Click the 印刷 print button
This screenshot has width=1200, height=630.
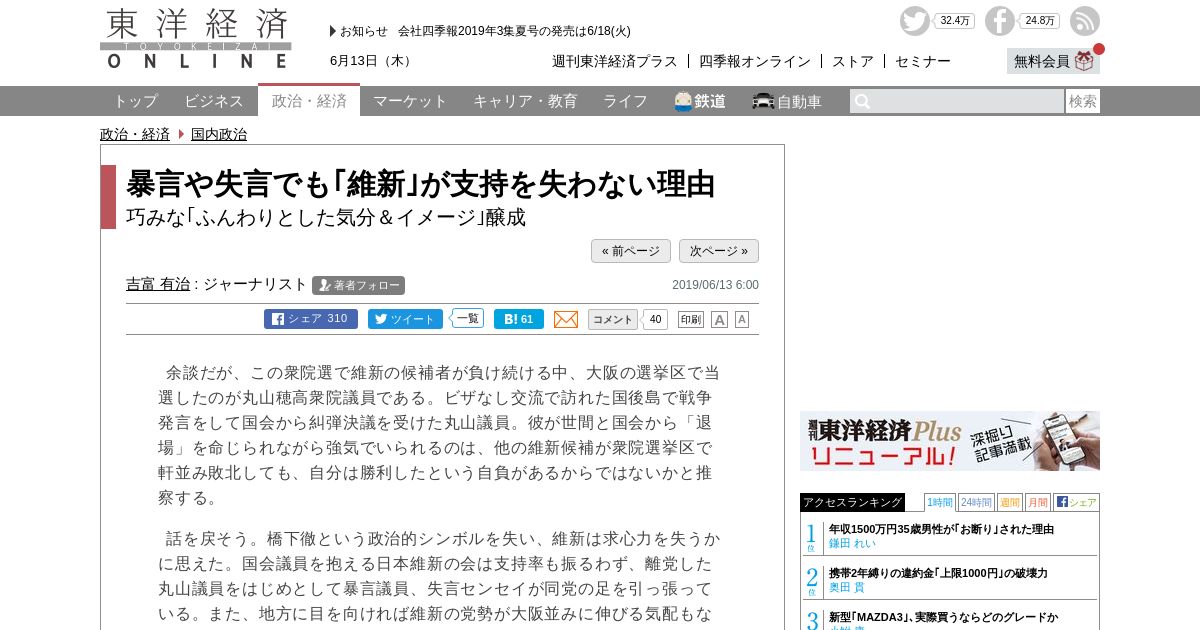click(x=691, y=320)
